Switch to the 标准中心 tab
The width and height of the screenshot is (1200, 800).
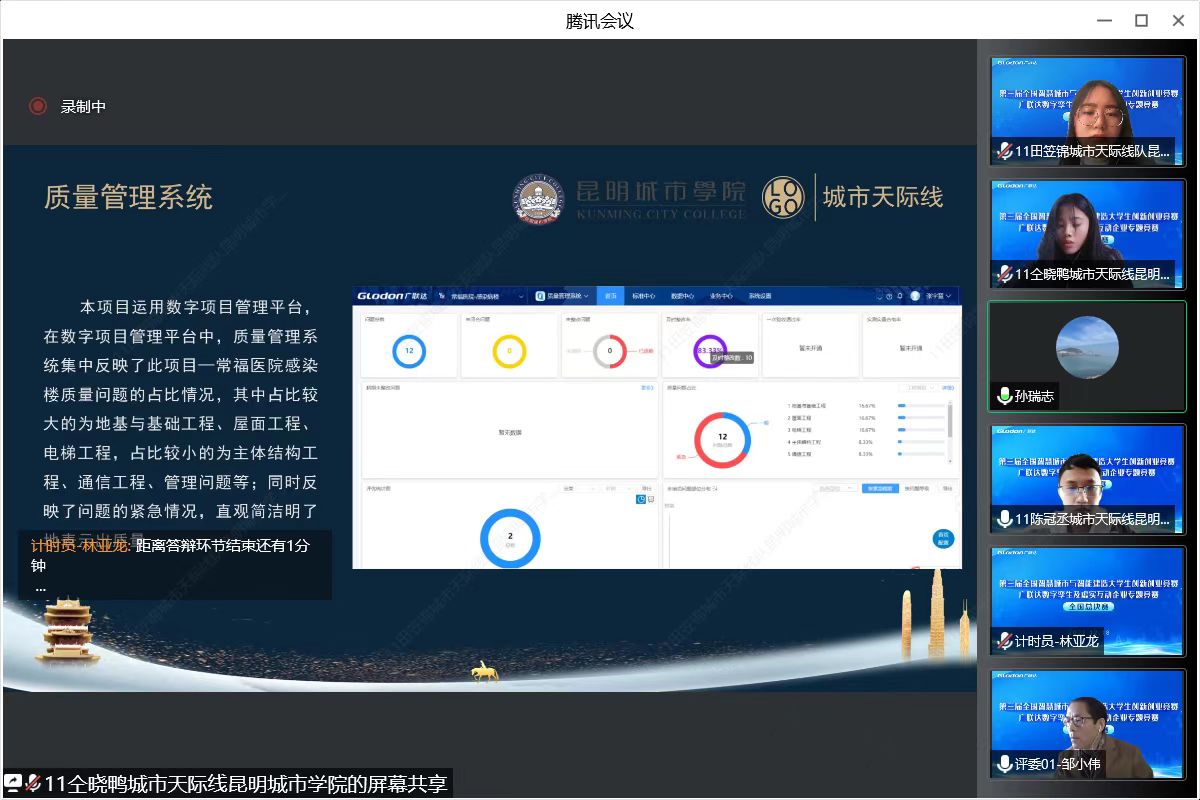click(643, 296)
